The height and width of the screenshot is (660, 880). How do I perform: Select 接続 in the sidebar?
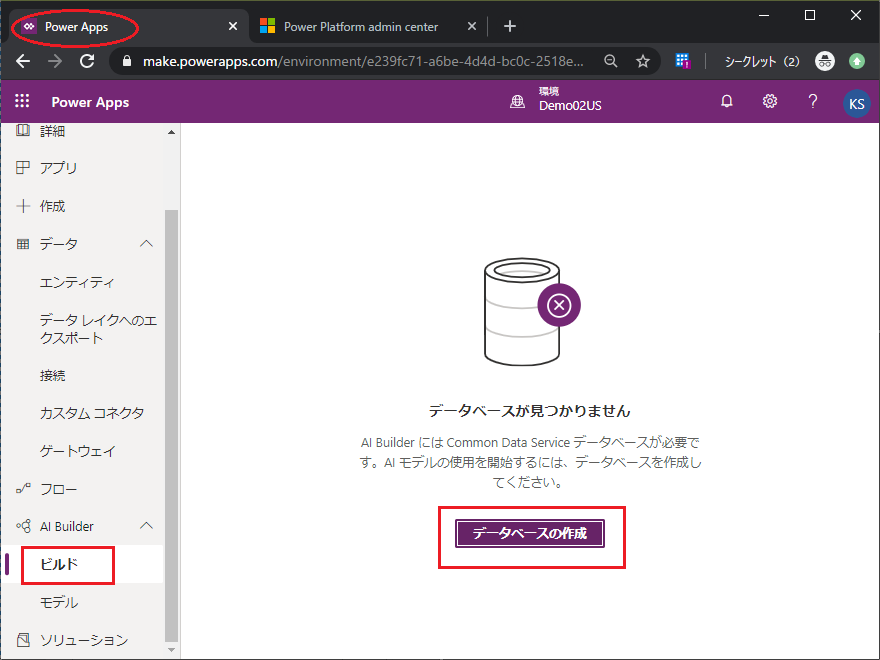coord(52,375)
